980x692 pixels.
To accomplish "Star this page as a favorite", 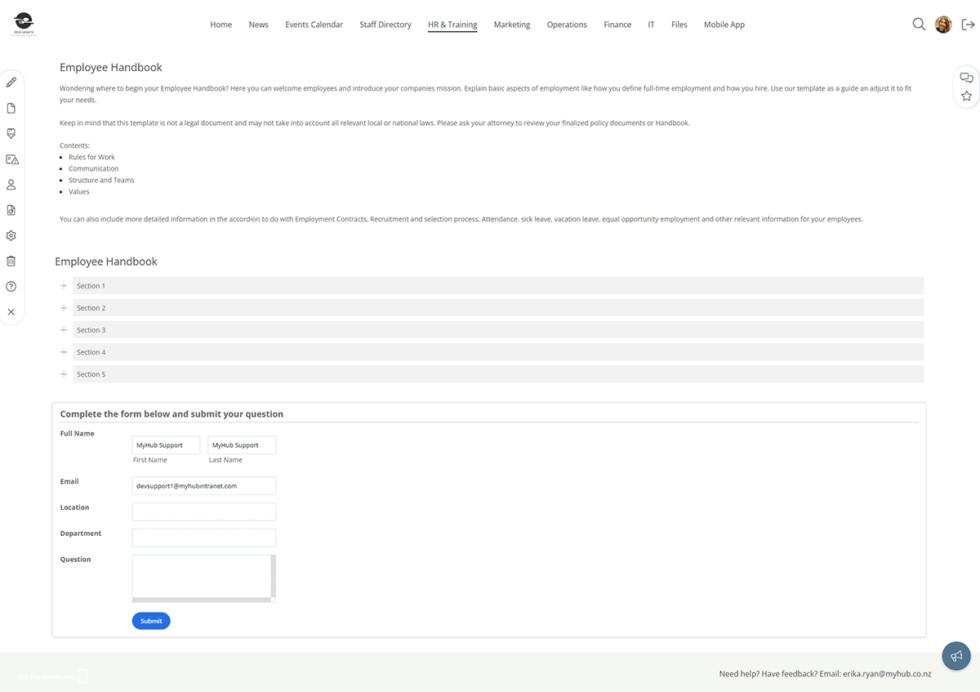I will pyautogui.click(x=966, y=95).
